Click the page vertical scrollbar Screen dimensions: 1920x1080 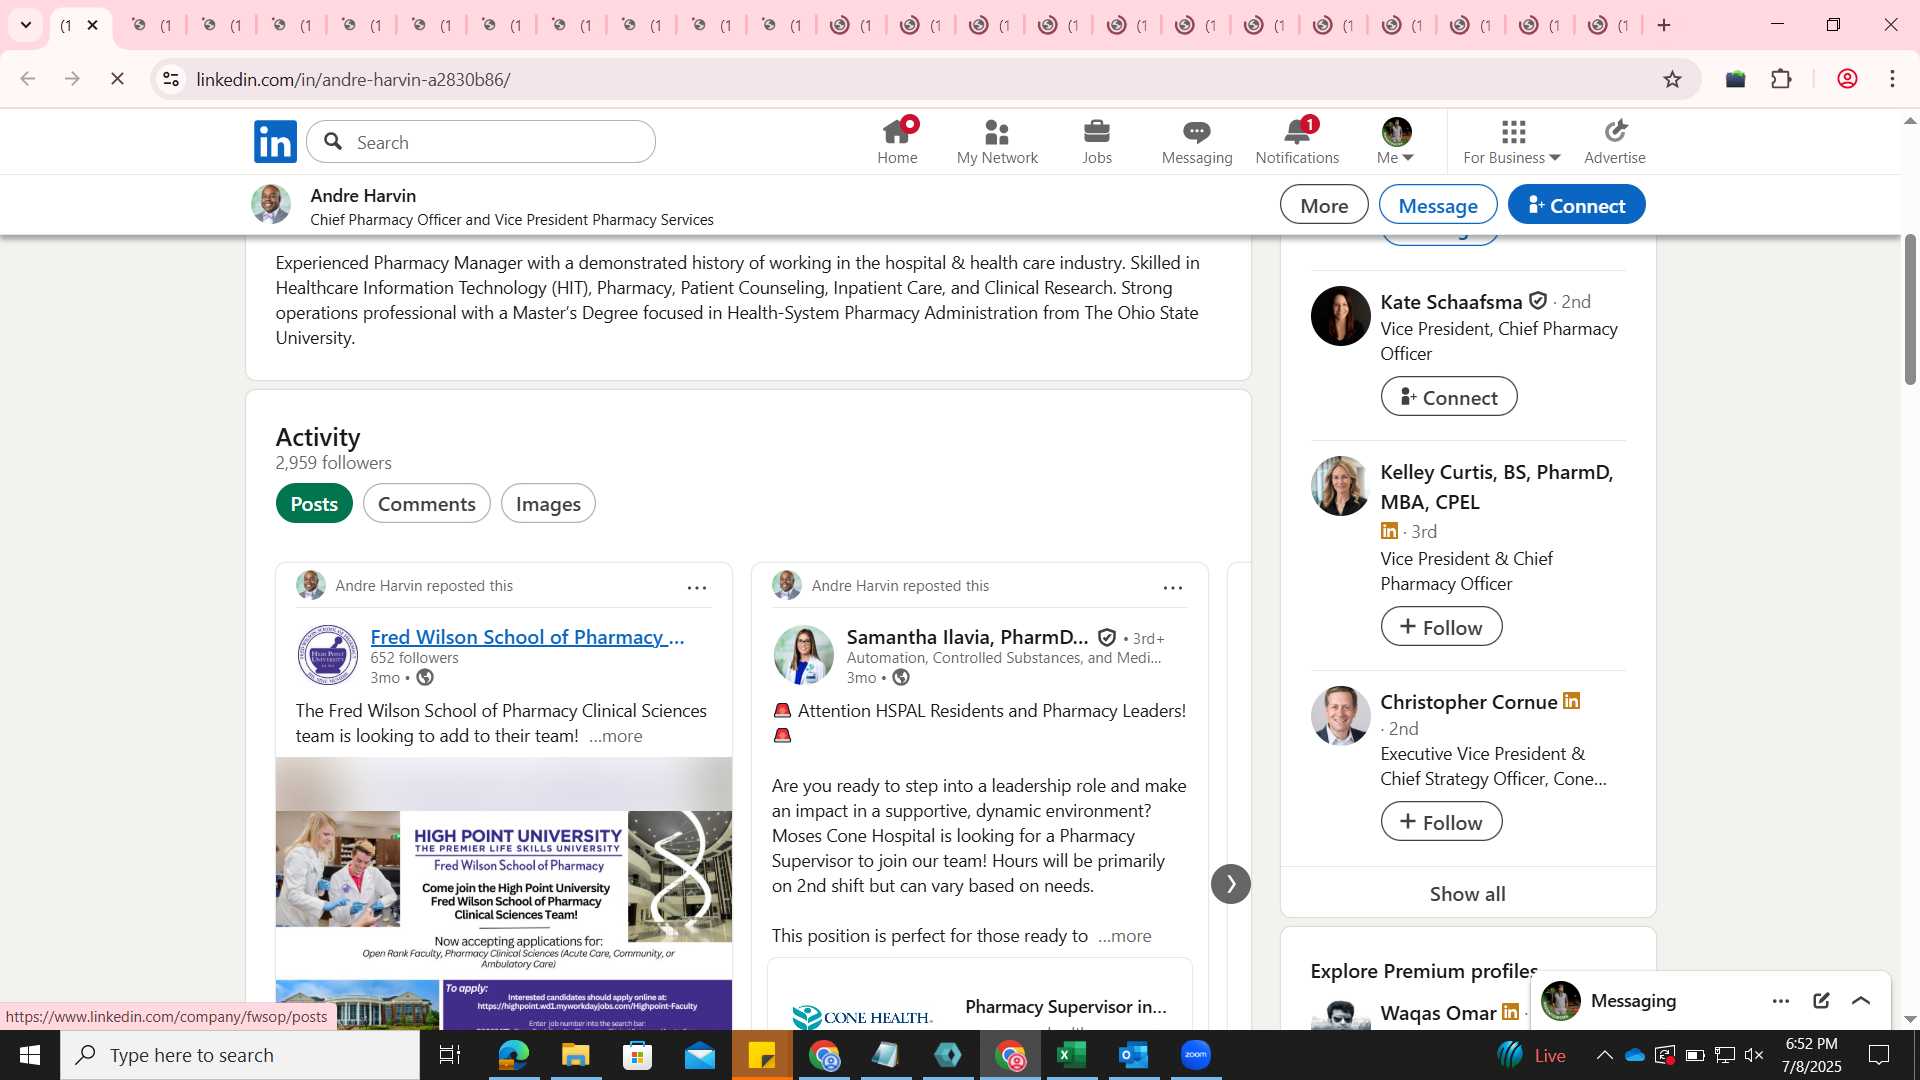1910,310
